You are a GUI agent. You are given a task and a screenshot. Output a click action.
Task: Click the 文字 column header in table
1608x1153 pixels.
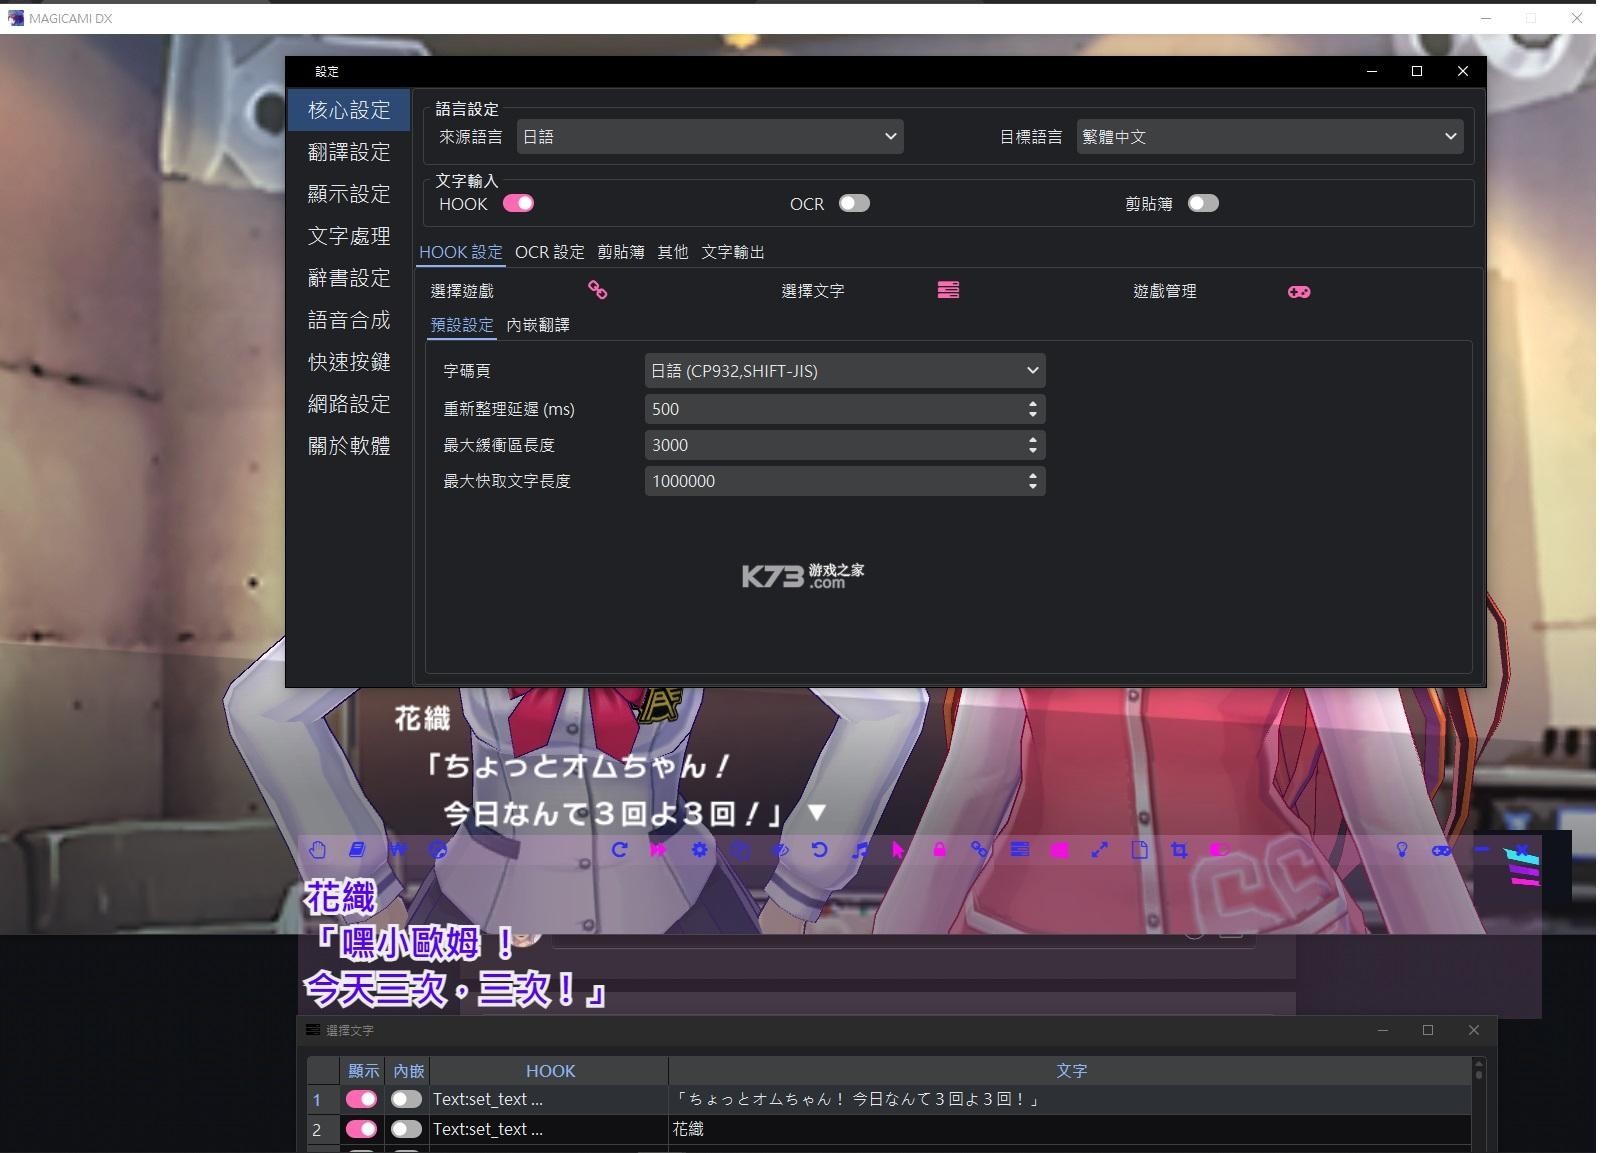[x=1070, y=1071]
